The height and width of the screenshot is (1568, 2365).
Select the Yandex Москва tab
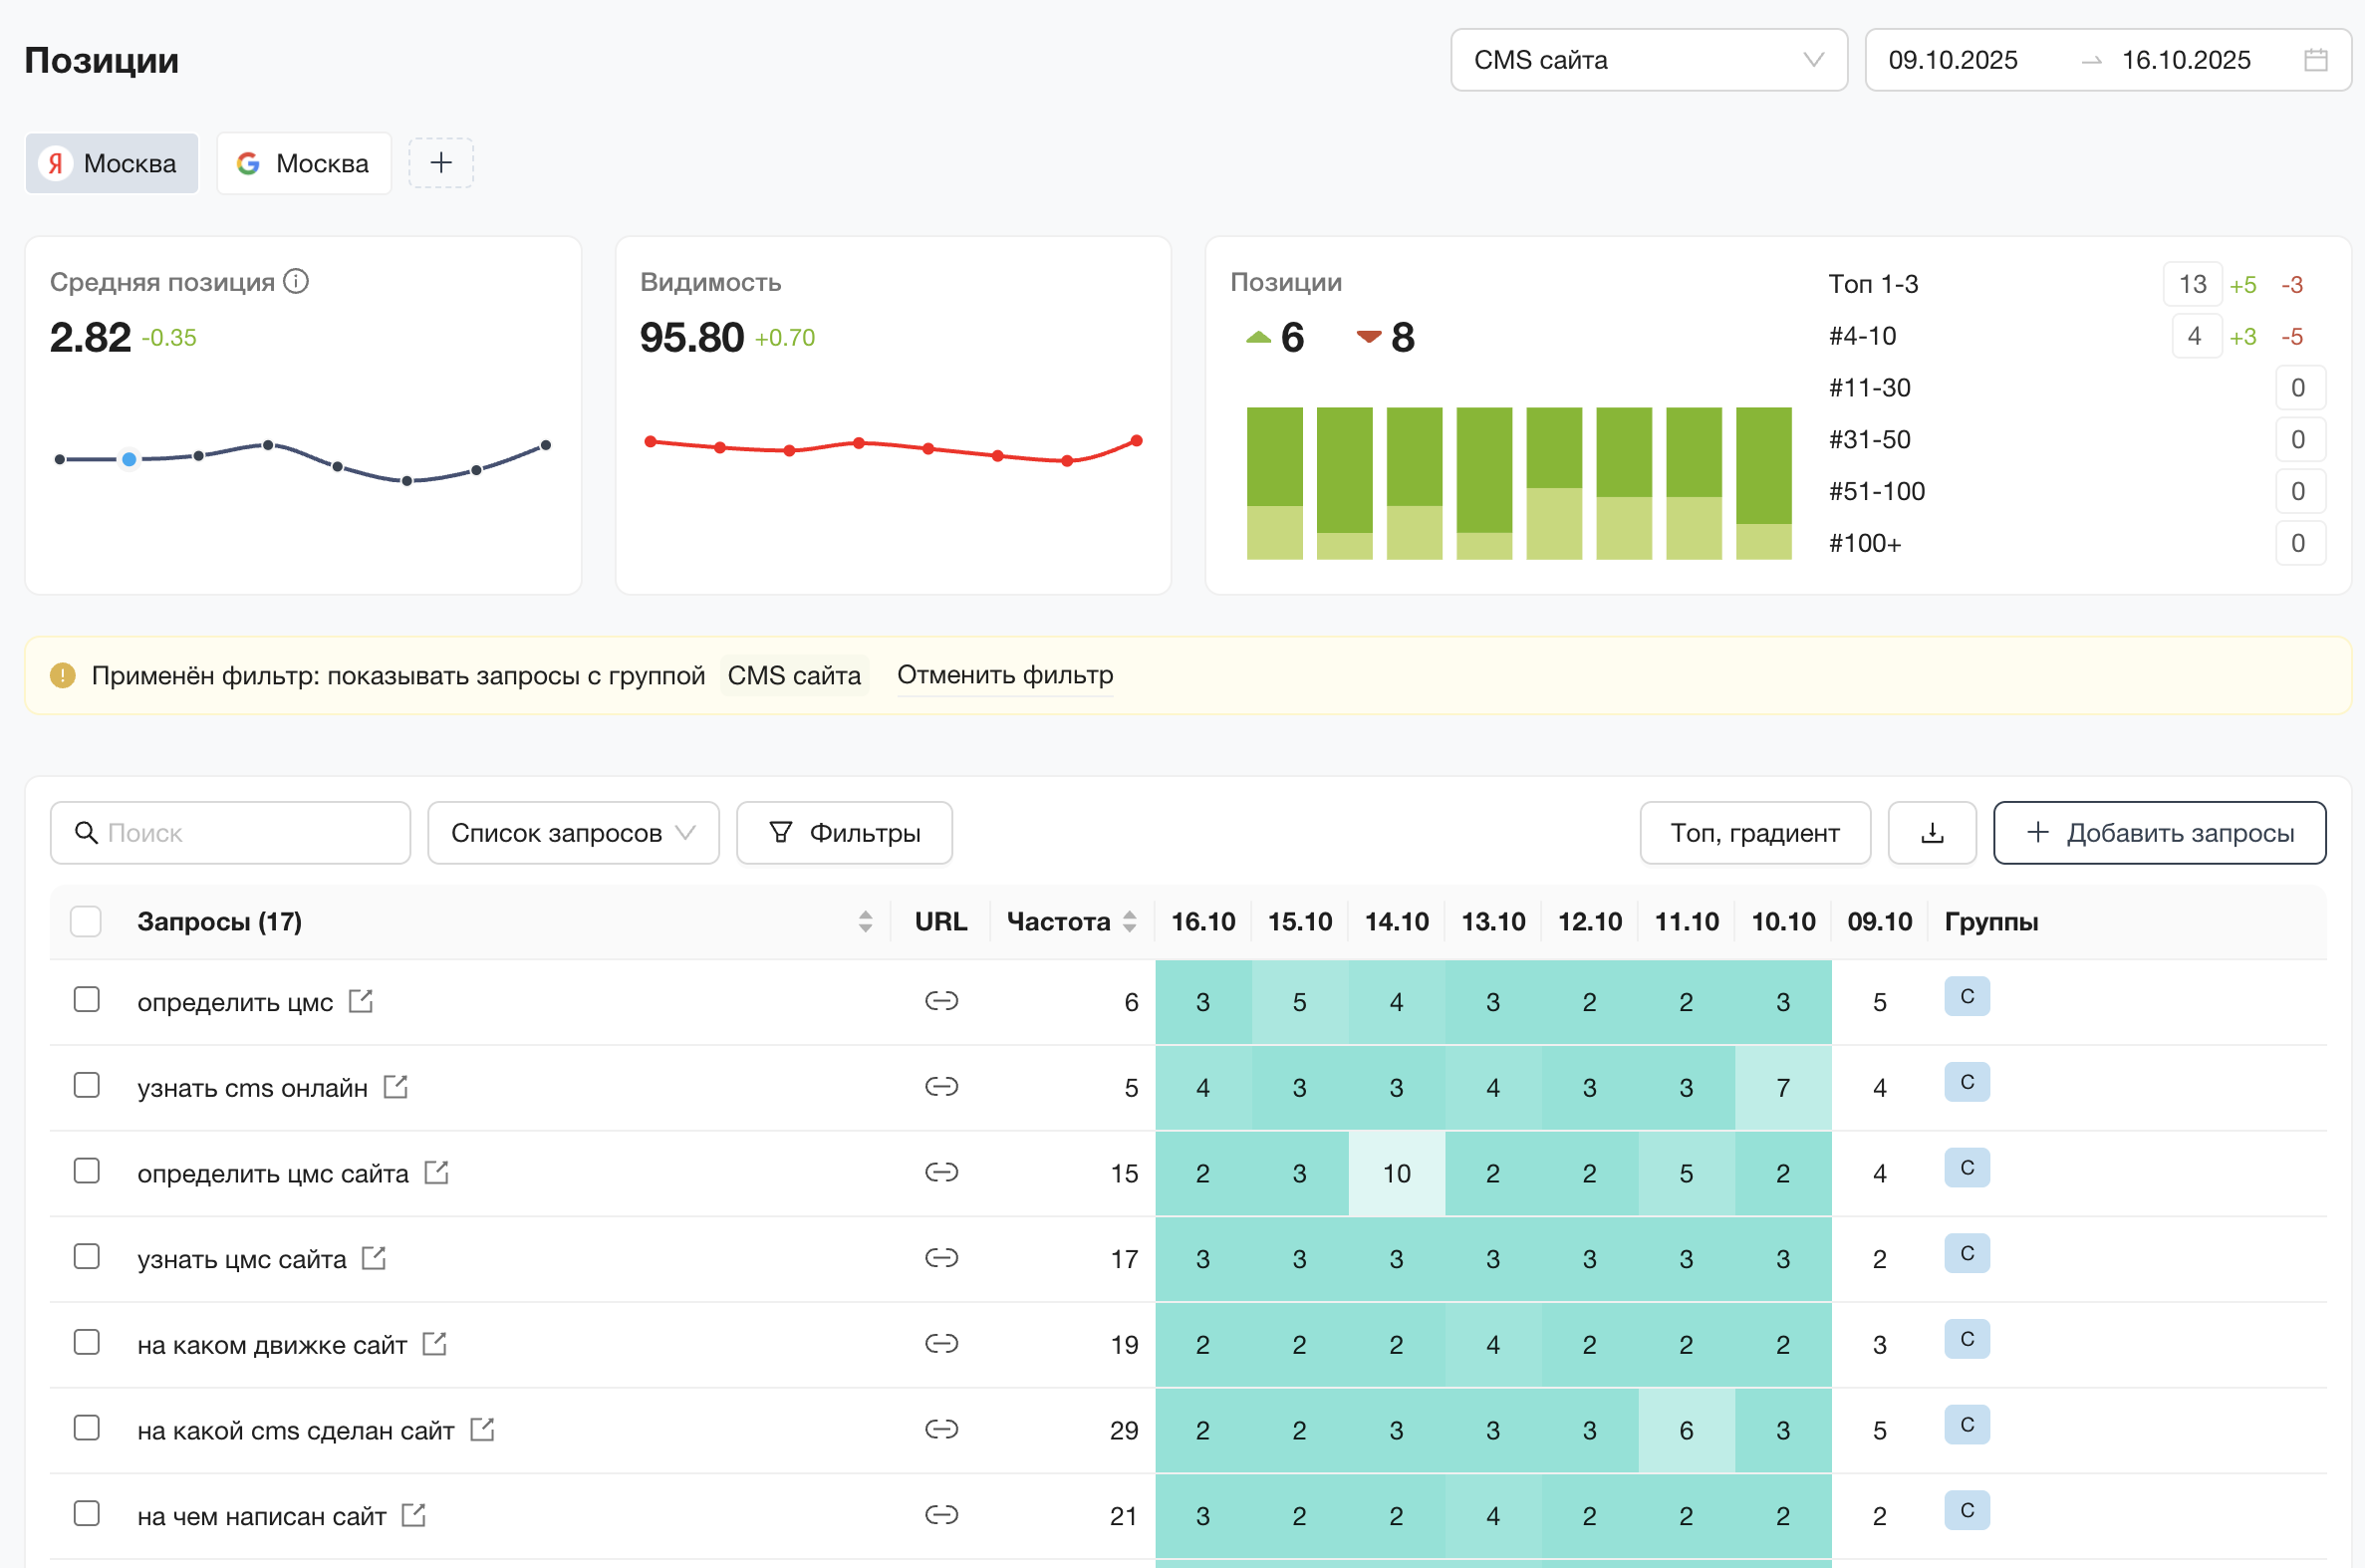coord(112,163)
